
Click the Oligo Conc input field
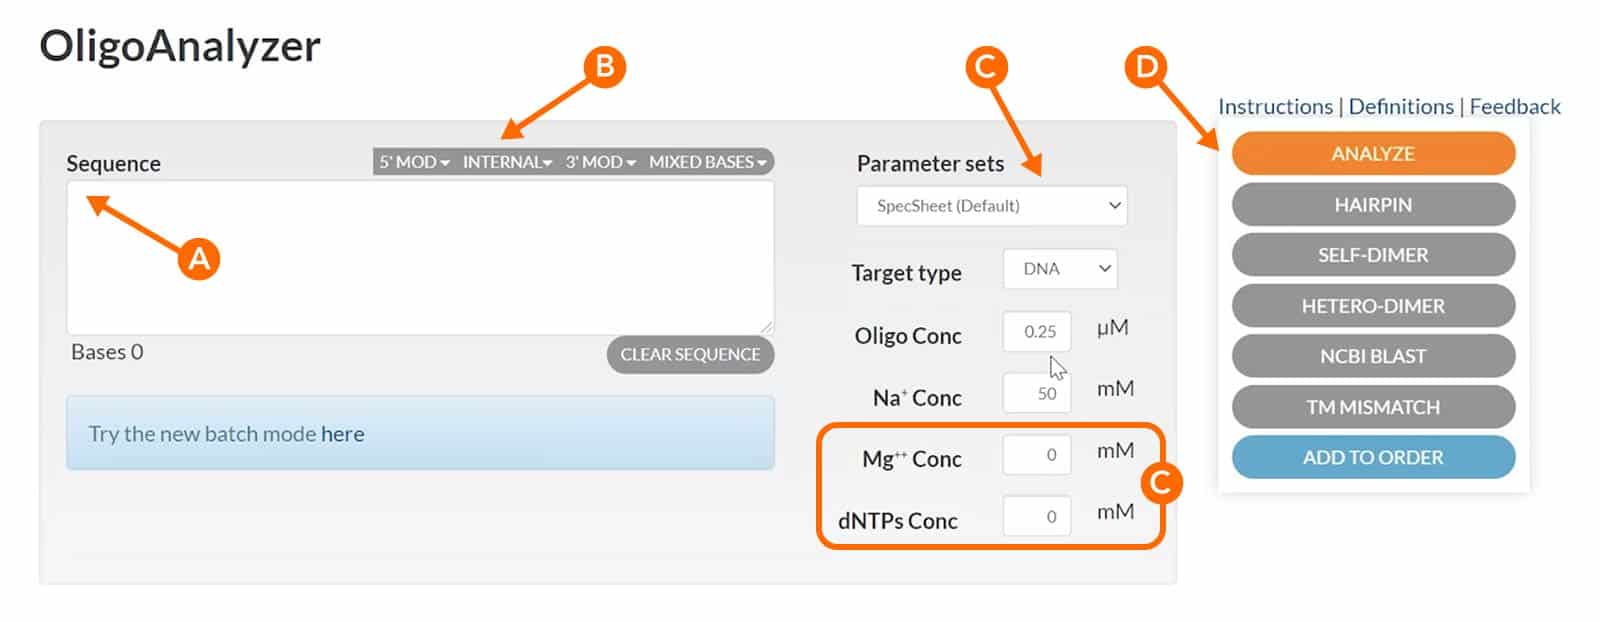[x=1037, y=332]
